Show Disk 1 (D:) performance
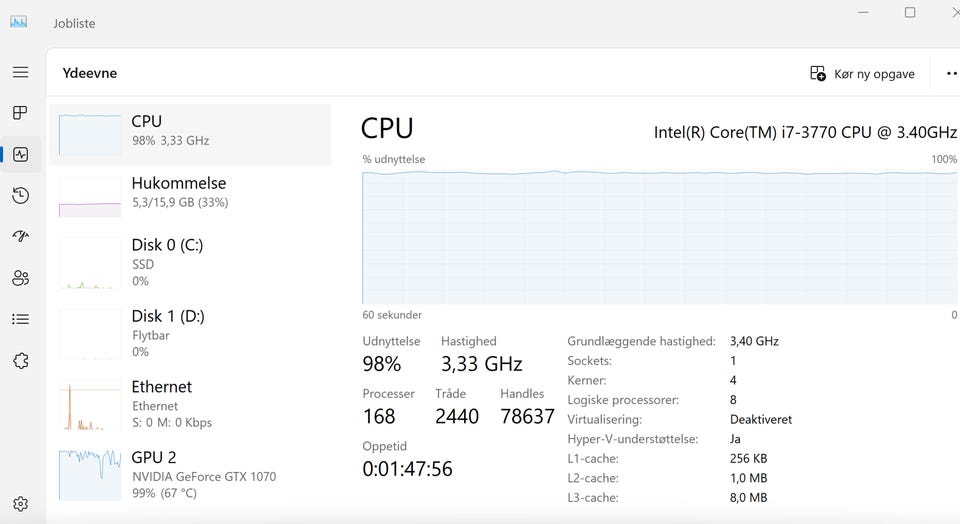Image resolution: width=960 pixels, height=524 pixels. [190, 331]
